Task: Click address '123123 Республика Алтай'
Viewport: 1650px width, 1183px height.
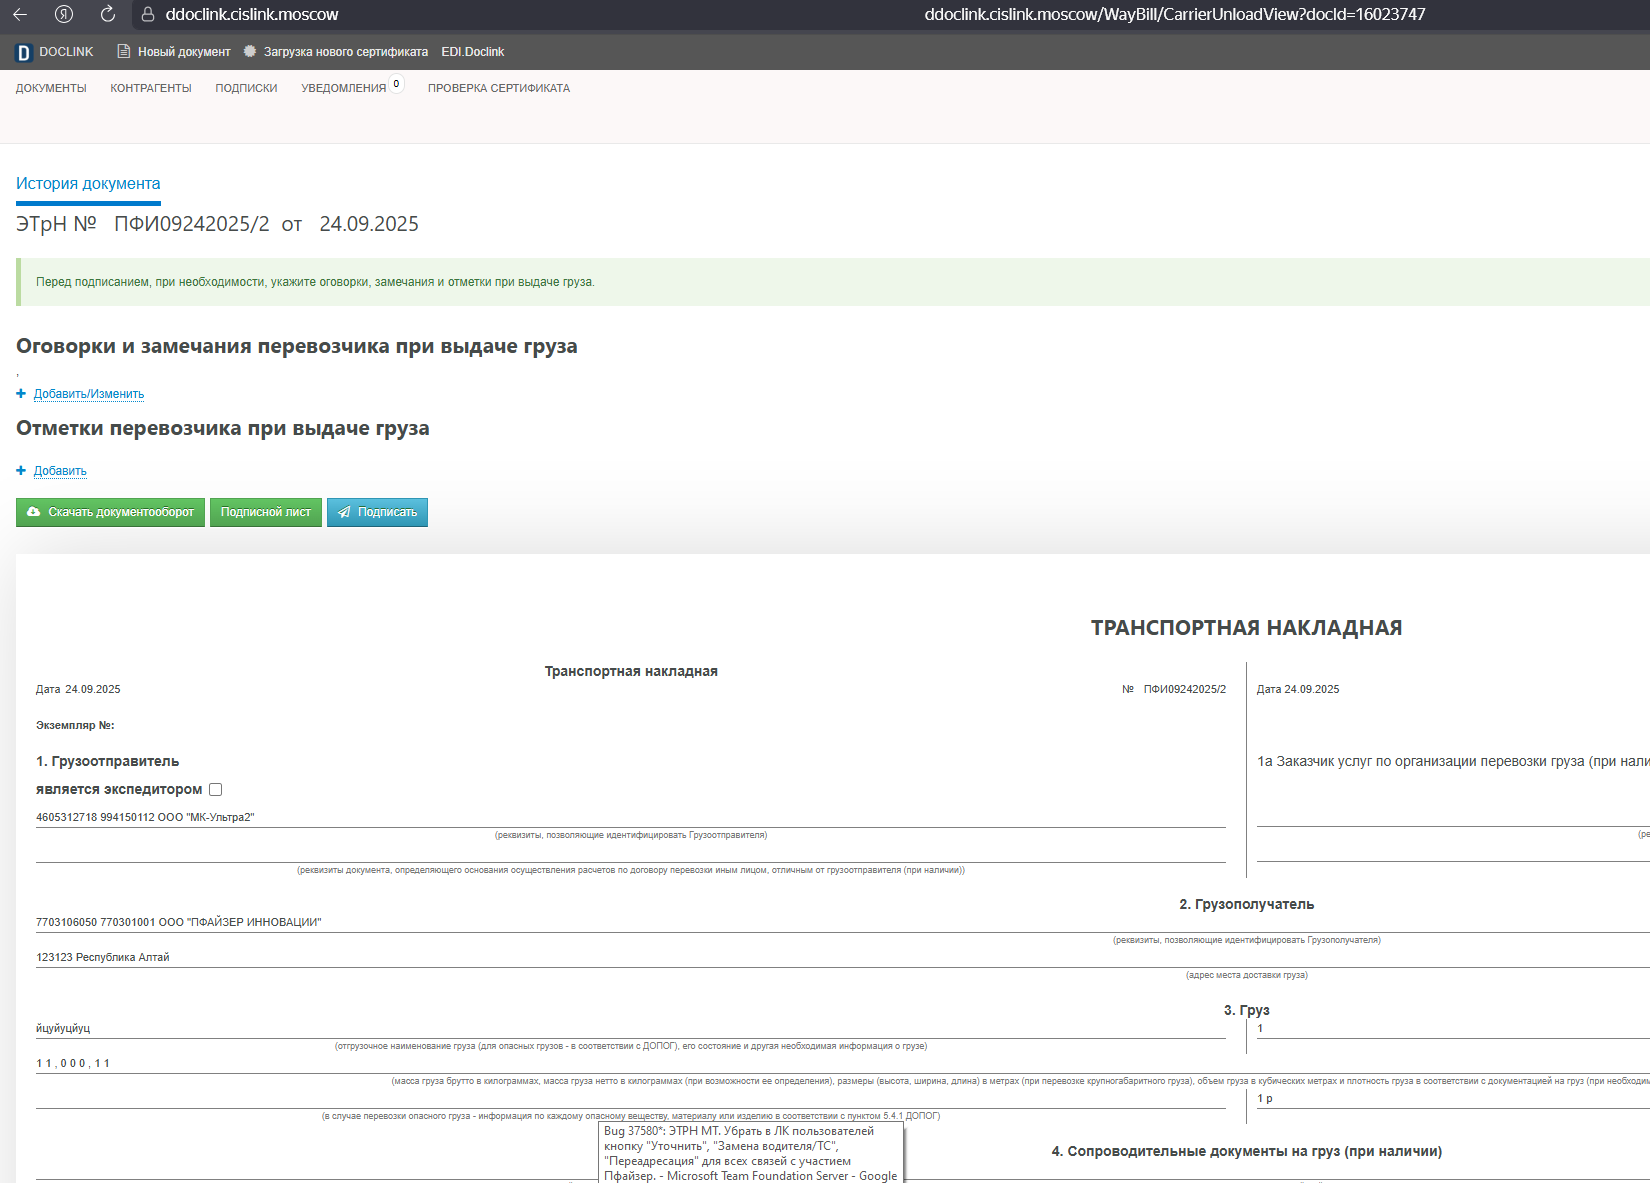Action: pyautogui.click(x=103, y=957)
